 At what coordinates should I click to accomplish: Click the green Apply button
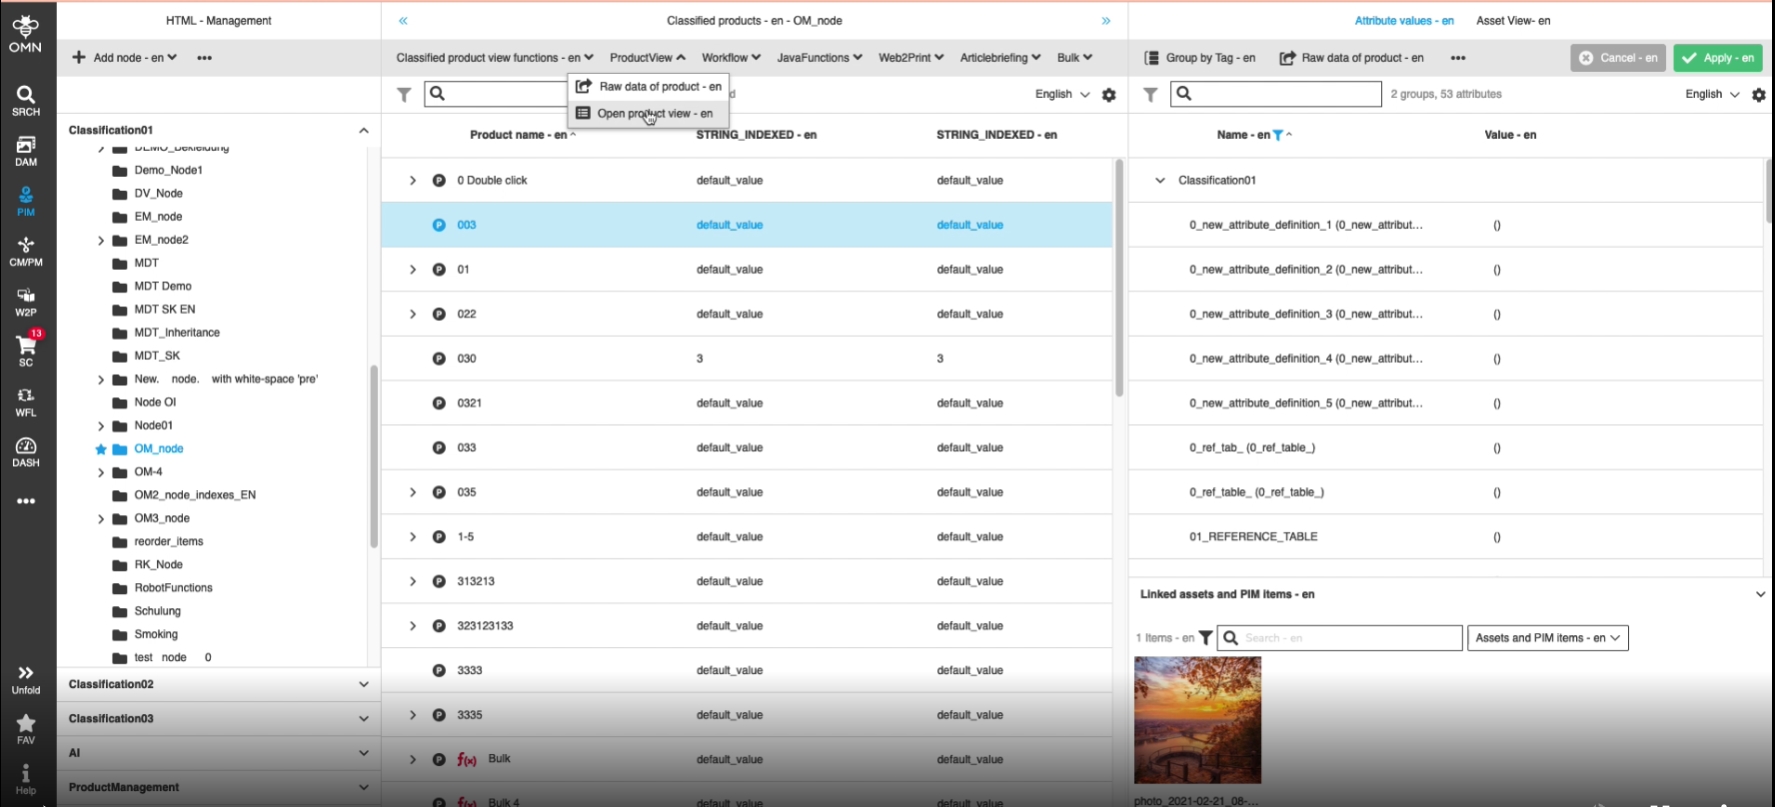(x=1717, y=58)
